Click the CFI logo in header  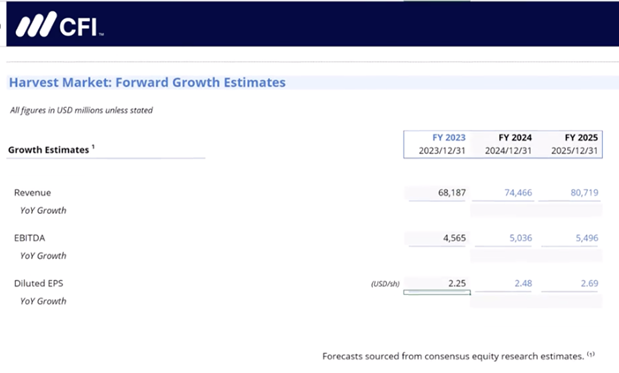60,24
